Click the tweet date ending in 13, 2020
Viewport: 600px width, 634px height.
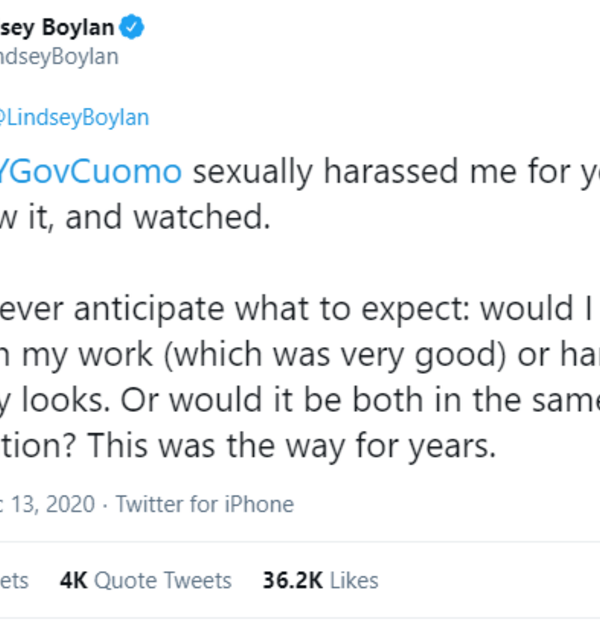coord(48,504)
